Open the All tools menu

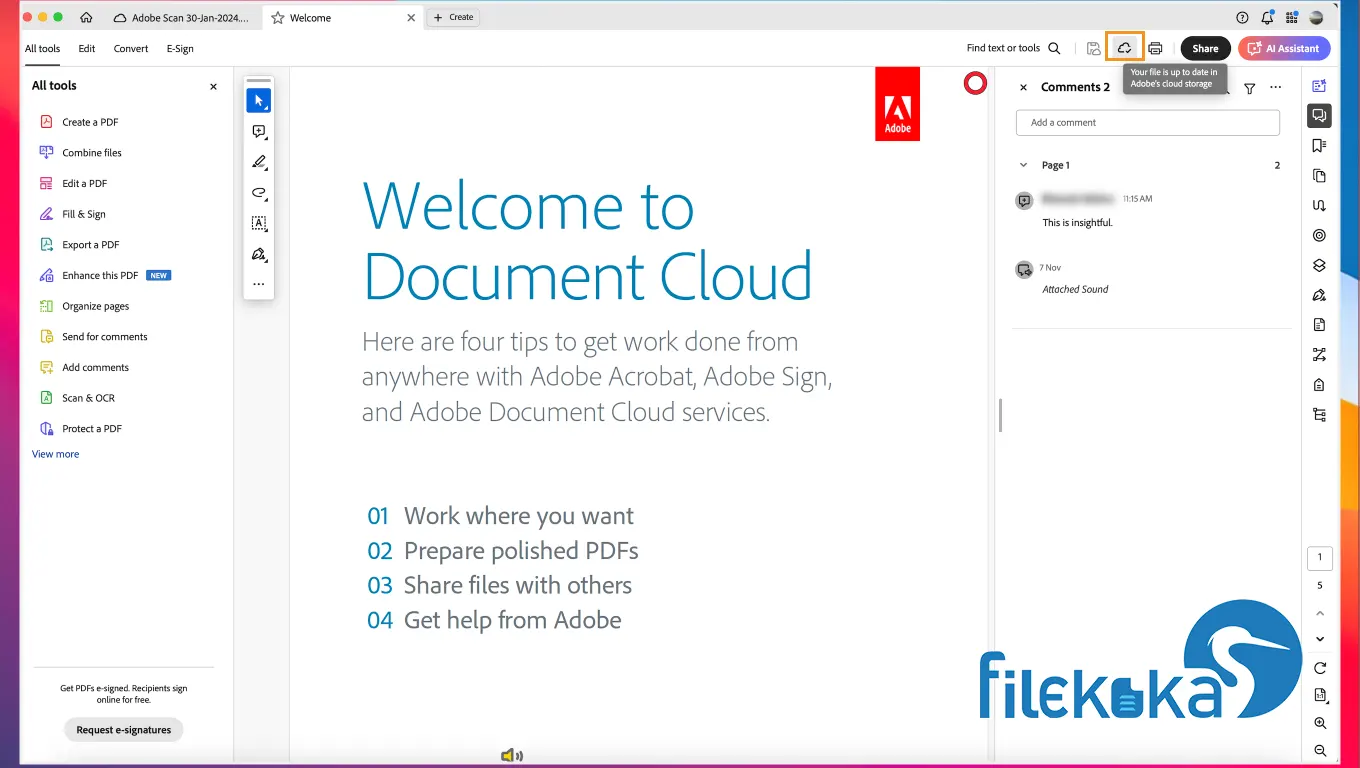click(x=42, y=48)
